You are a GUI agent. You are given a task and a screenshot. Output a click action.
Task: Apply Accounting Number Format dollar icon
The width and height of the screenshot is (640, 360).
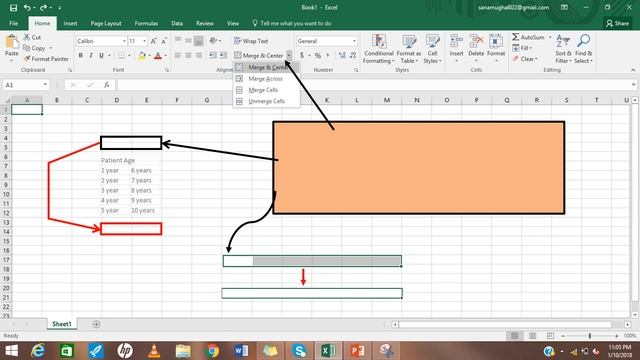302,56
